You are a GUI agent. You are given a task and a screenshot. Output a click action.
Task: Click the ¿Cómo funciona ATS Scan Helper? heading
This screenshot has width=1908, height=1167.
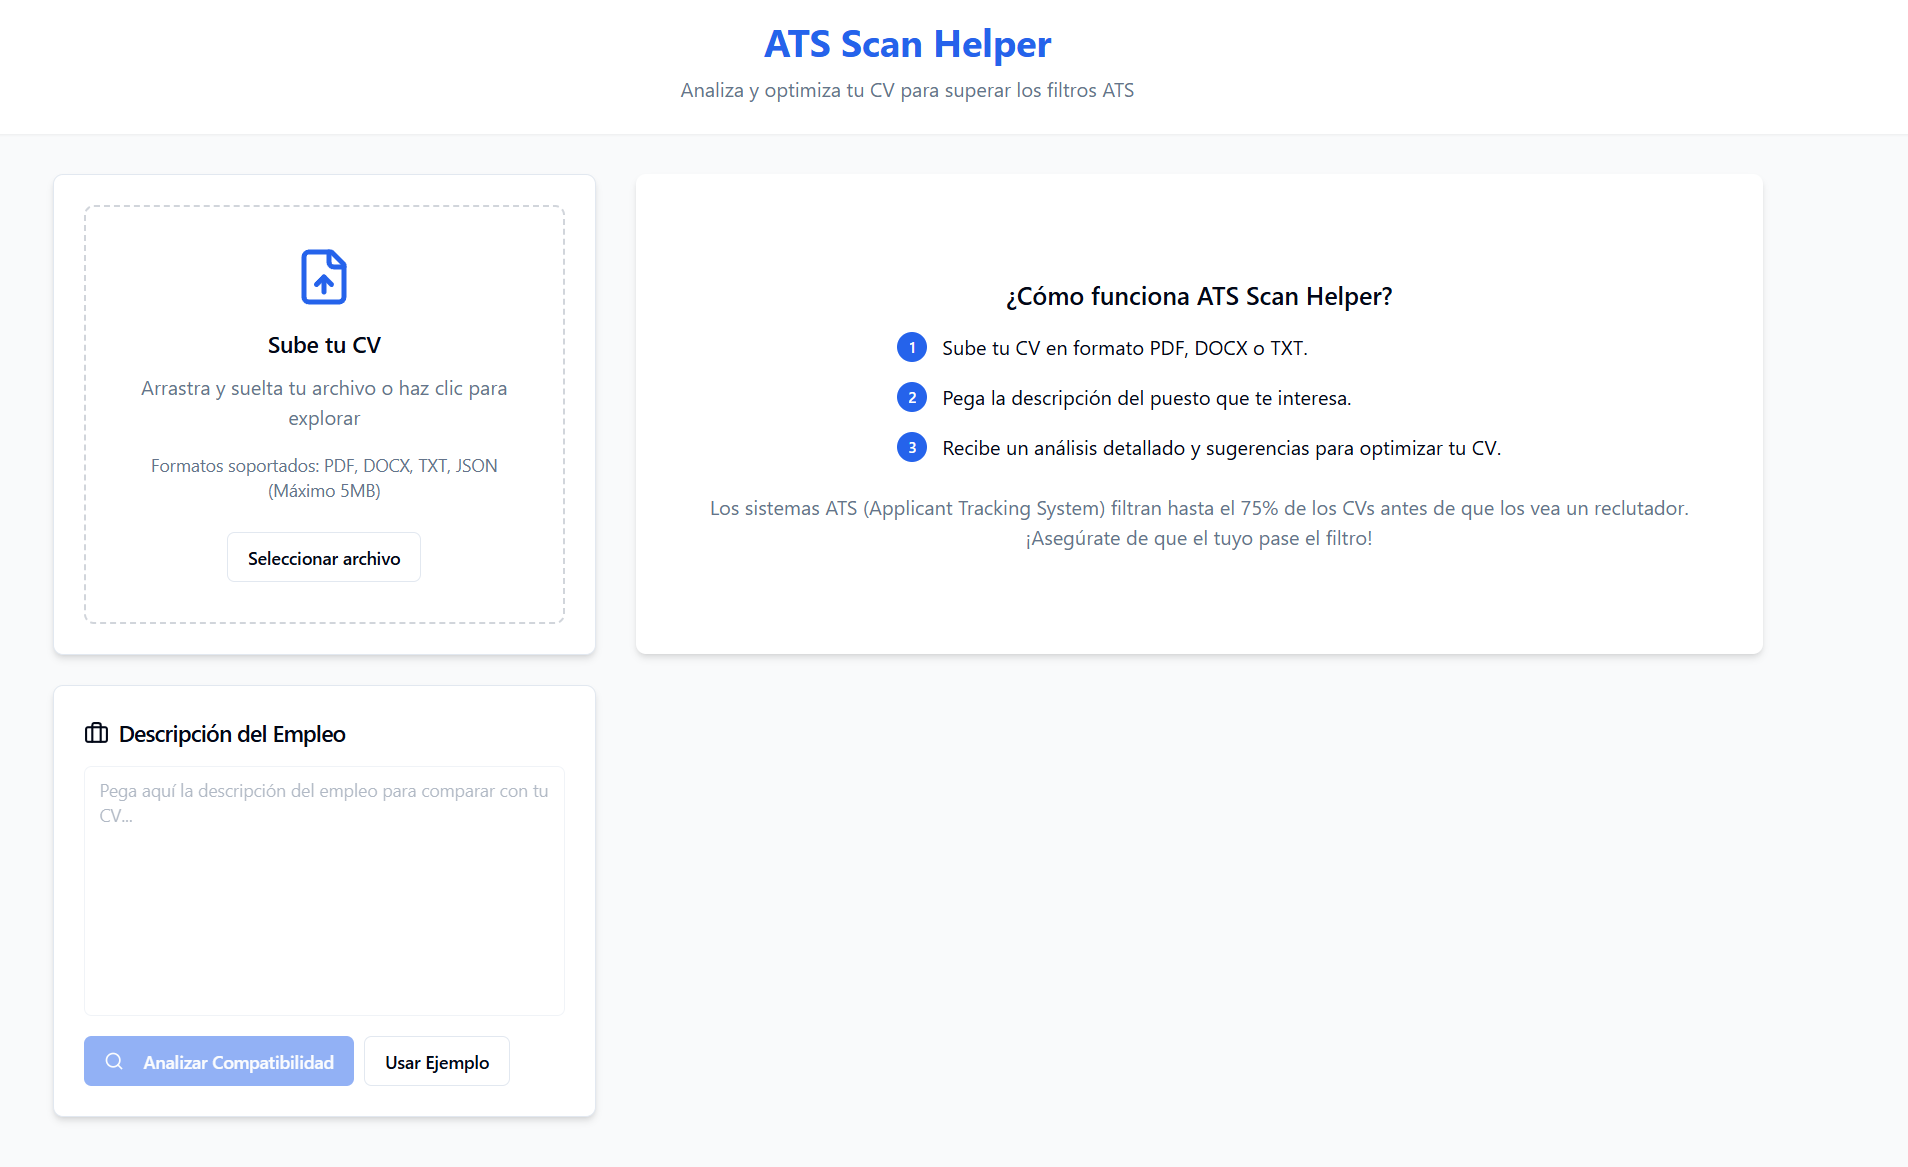(x=1198, y=296)
